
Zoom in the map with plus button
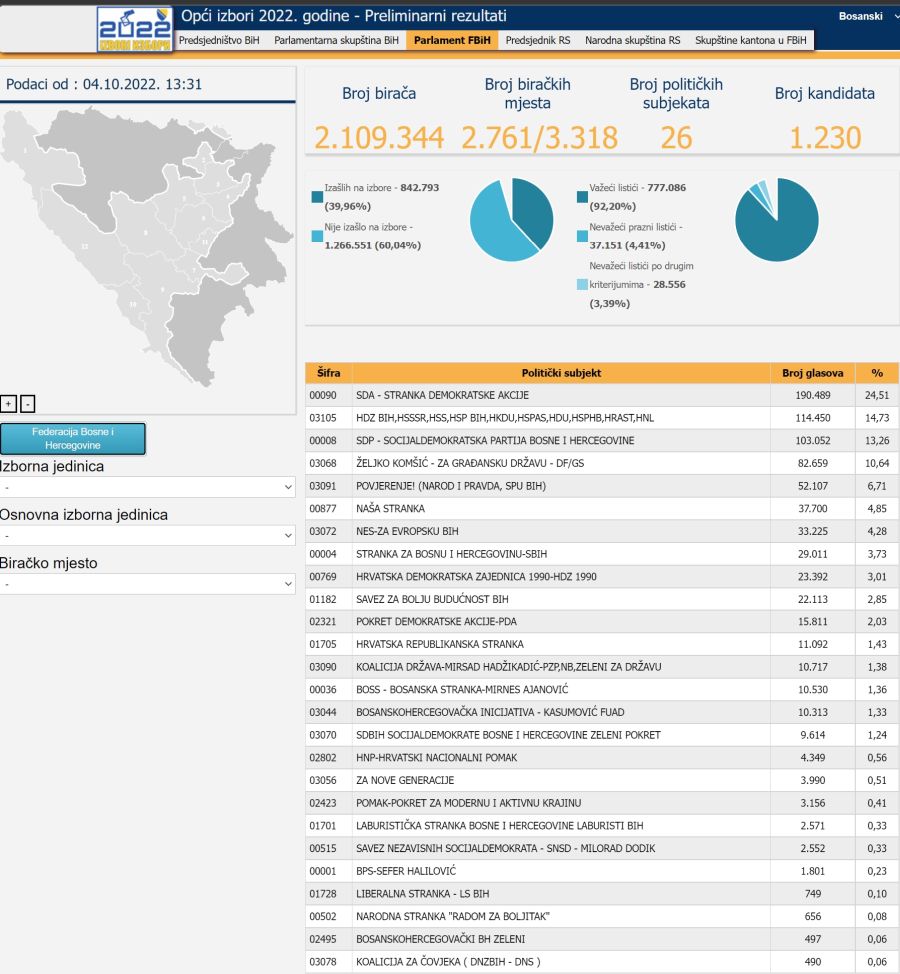9,403
